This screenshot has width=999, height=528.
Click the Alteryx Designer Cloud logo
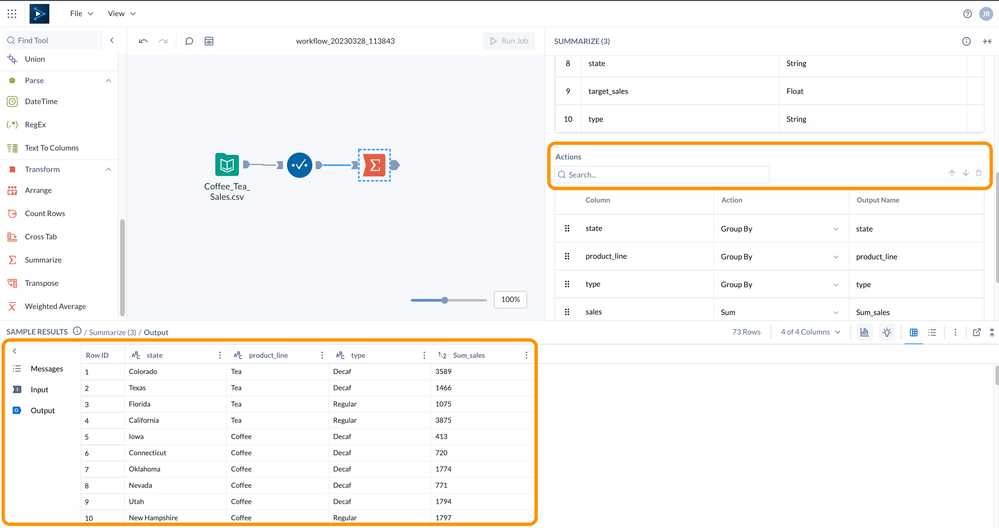click(x=40, y=13)
